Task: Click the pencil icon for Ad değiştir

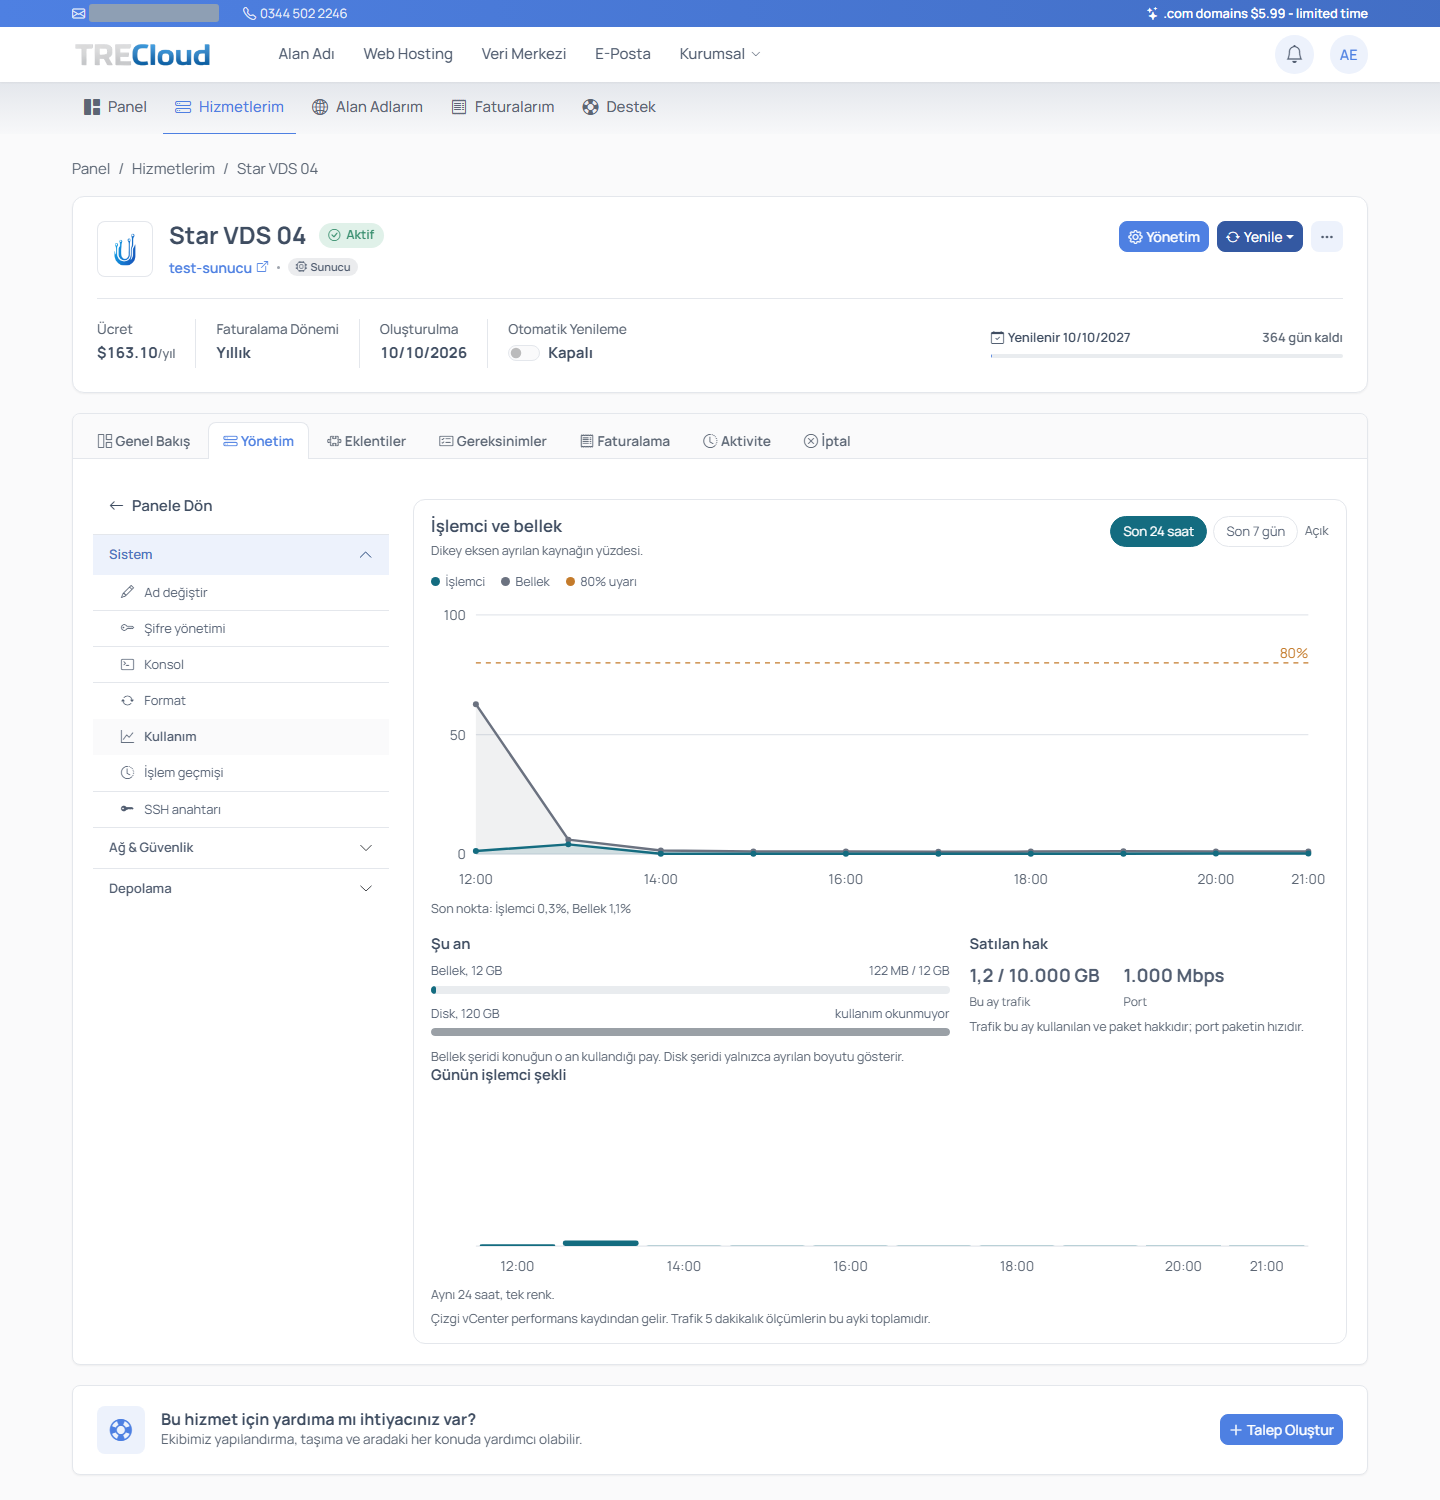Action: (x=127, y=592)
